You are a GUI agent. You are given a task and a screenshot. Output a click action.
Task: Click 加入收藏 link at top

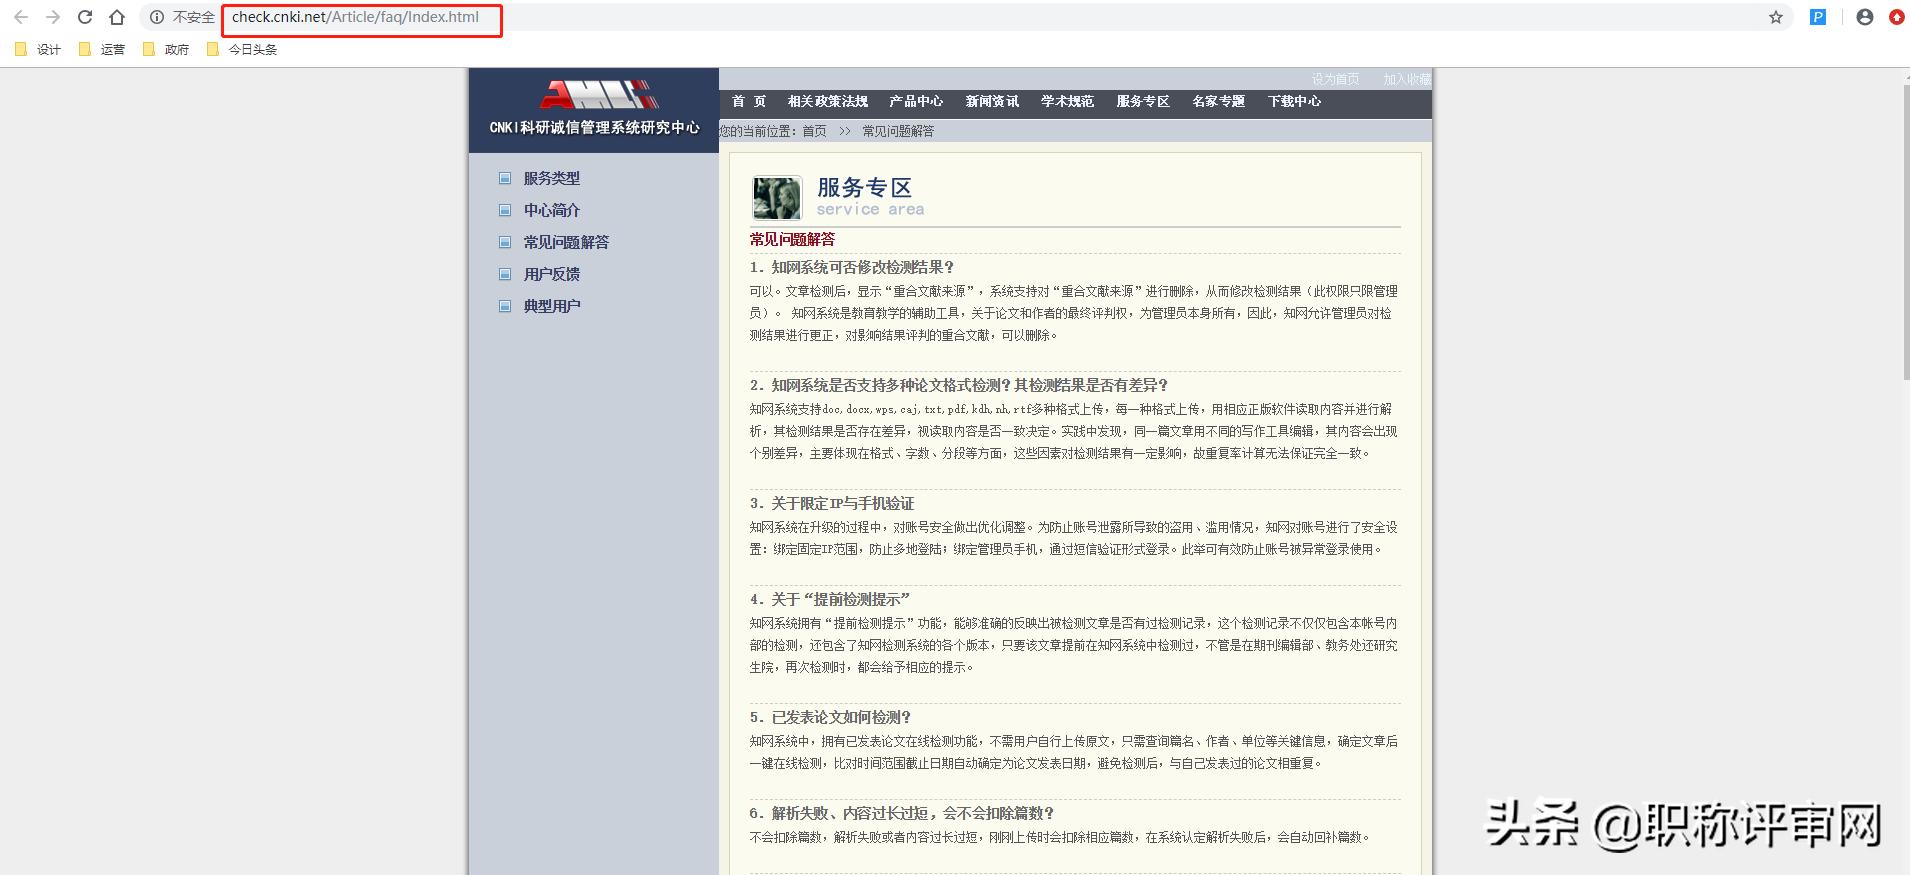coord(1407,79)
